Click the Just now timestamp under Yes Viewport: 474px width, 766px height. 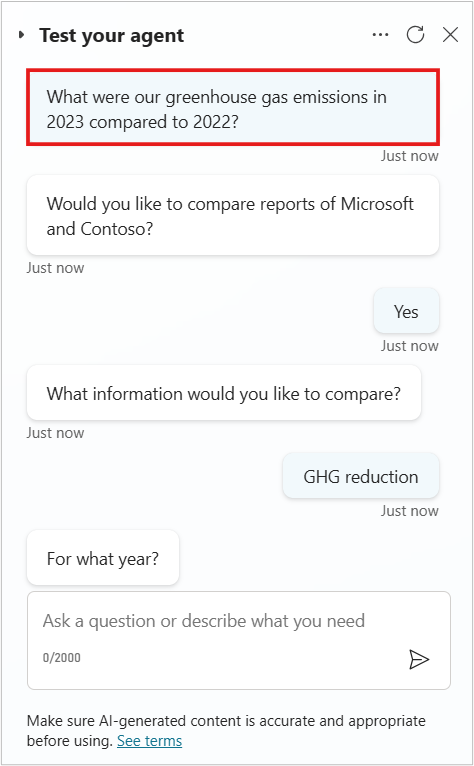(409, 346)
